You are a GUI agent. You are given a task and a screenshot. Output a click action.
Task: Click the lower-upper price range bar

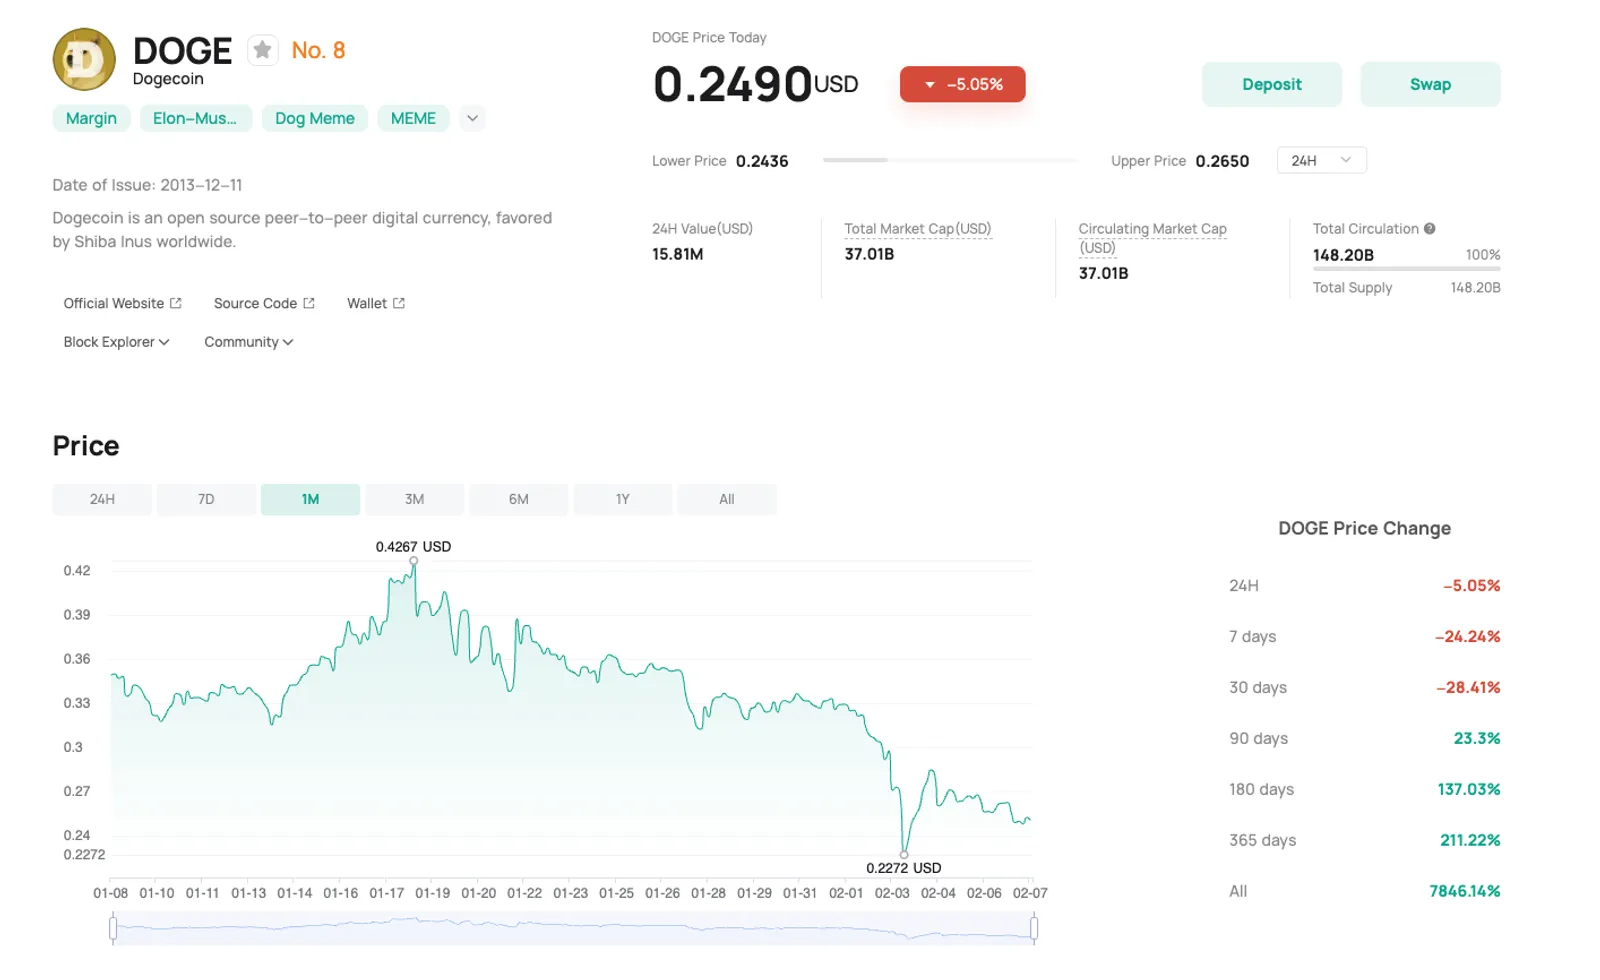[950, 160]
